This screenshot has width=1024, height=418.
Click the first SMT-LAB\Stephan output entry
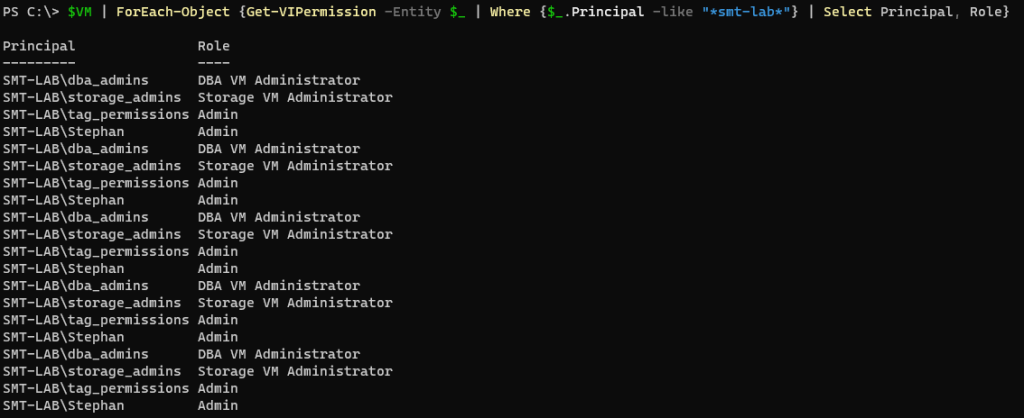(x=64, y=131)
